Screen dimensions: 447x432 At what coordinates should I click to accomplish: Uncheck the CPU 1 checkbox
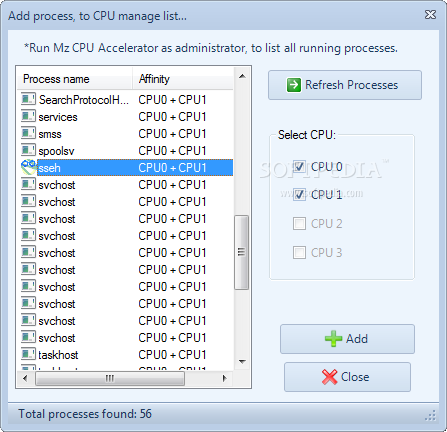[x=299, y=195]
